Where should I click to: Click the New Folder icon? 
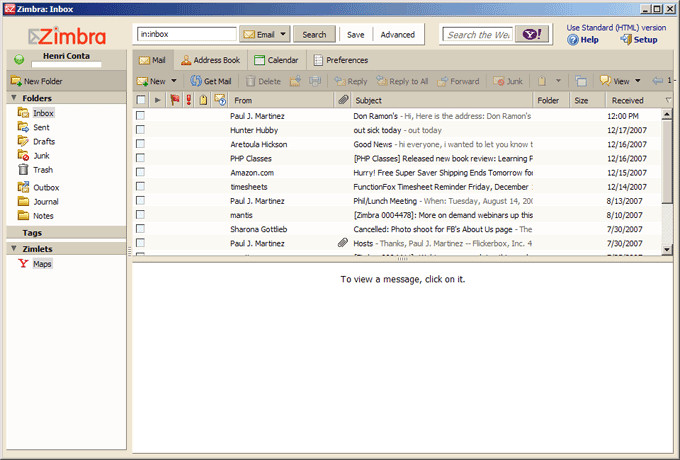[16, 81]
